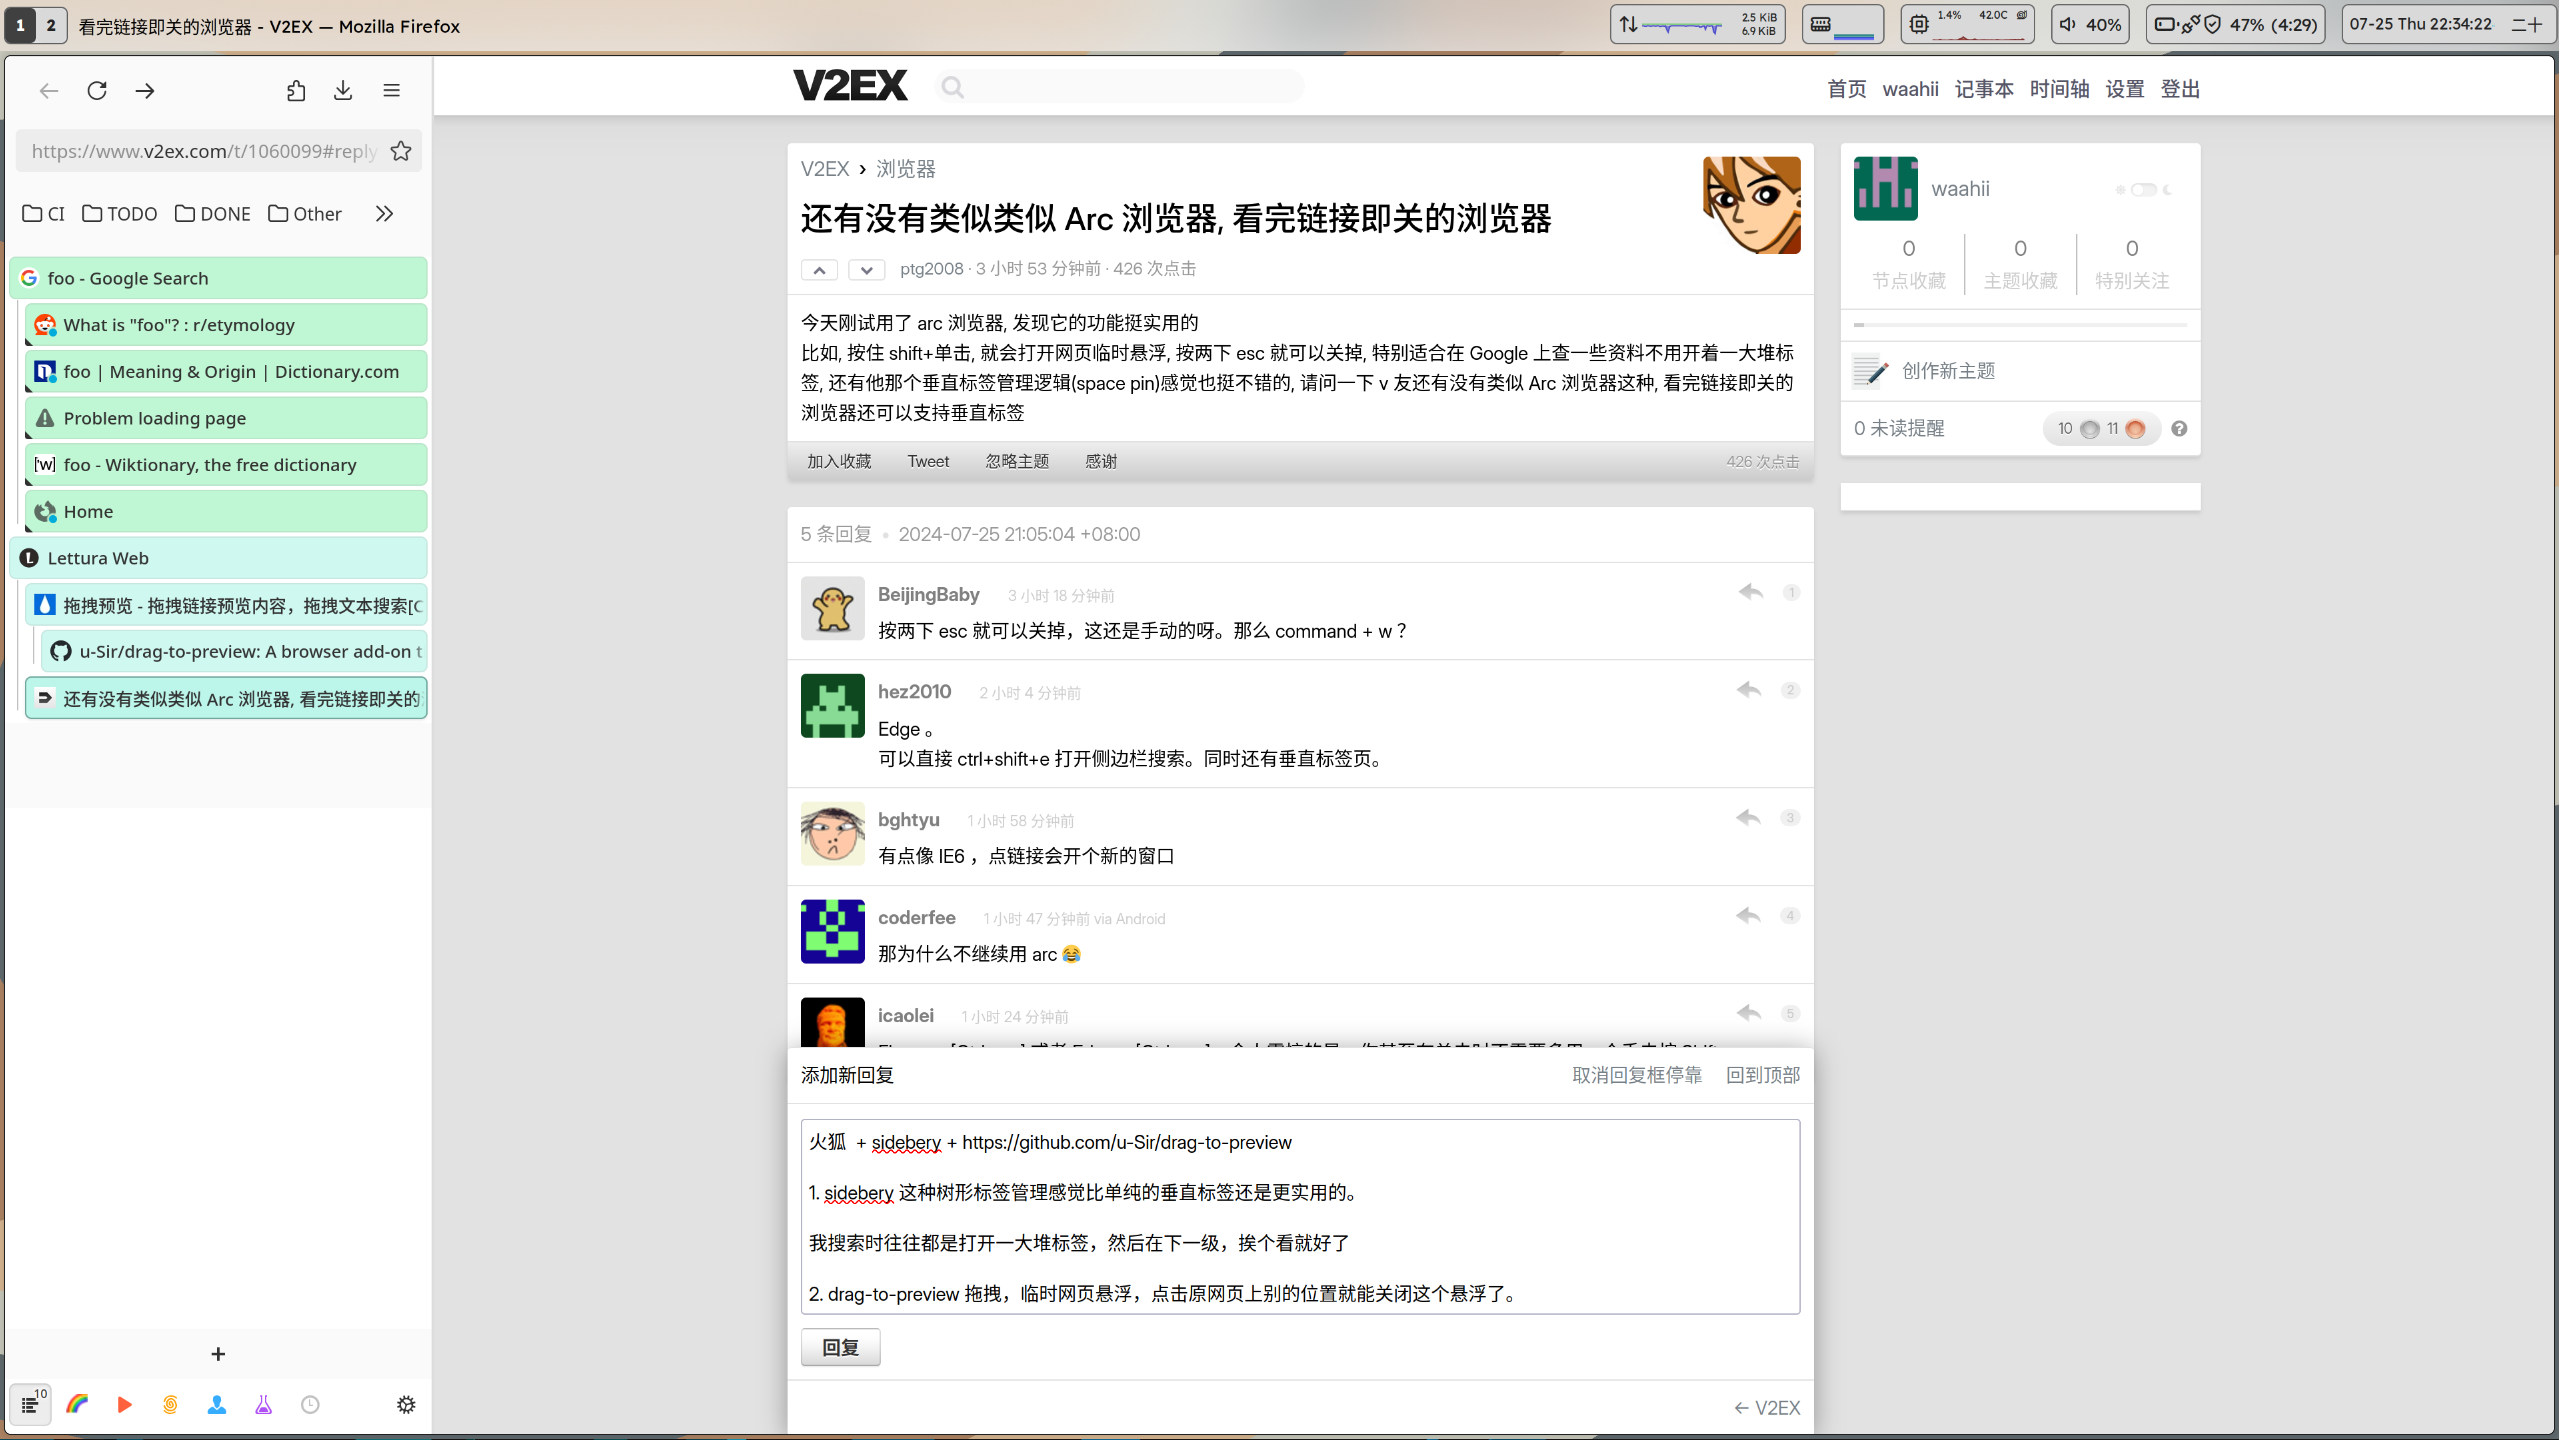Select the tab tree panel icon
Image resolution: width=2560 pixels, height=1440 pixels.
pos(31,1404)
